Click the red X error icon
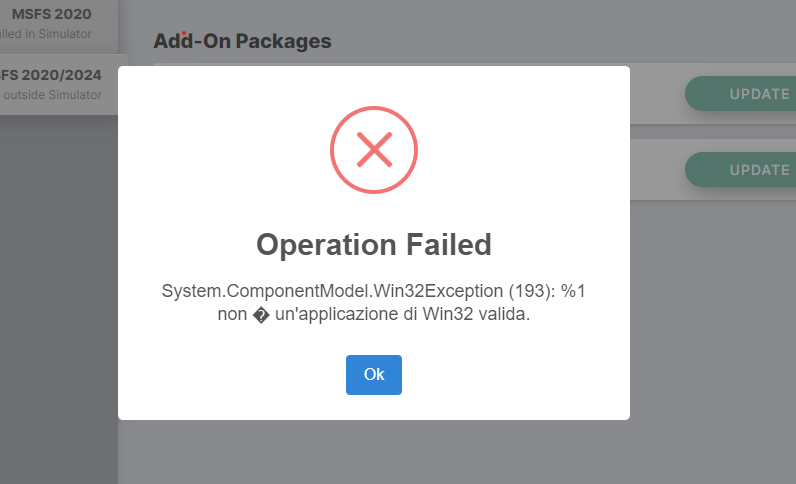 pos(374,150)
